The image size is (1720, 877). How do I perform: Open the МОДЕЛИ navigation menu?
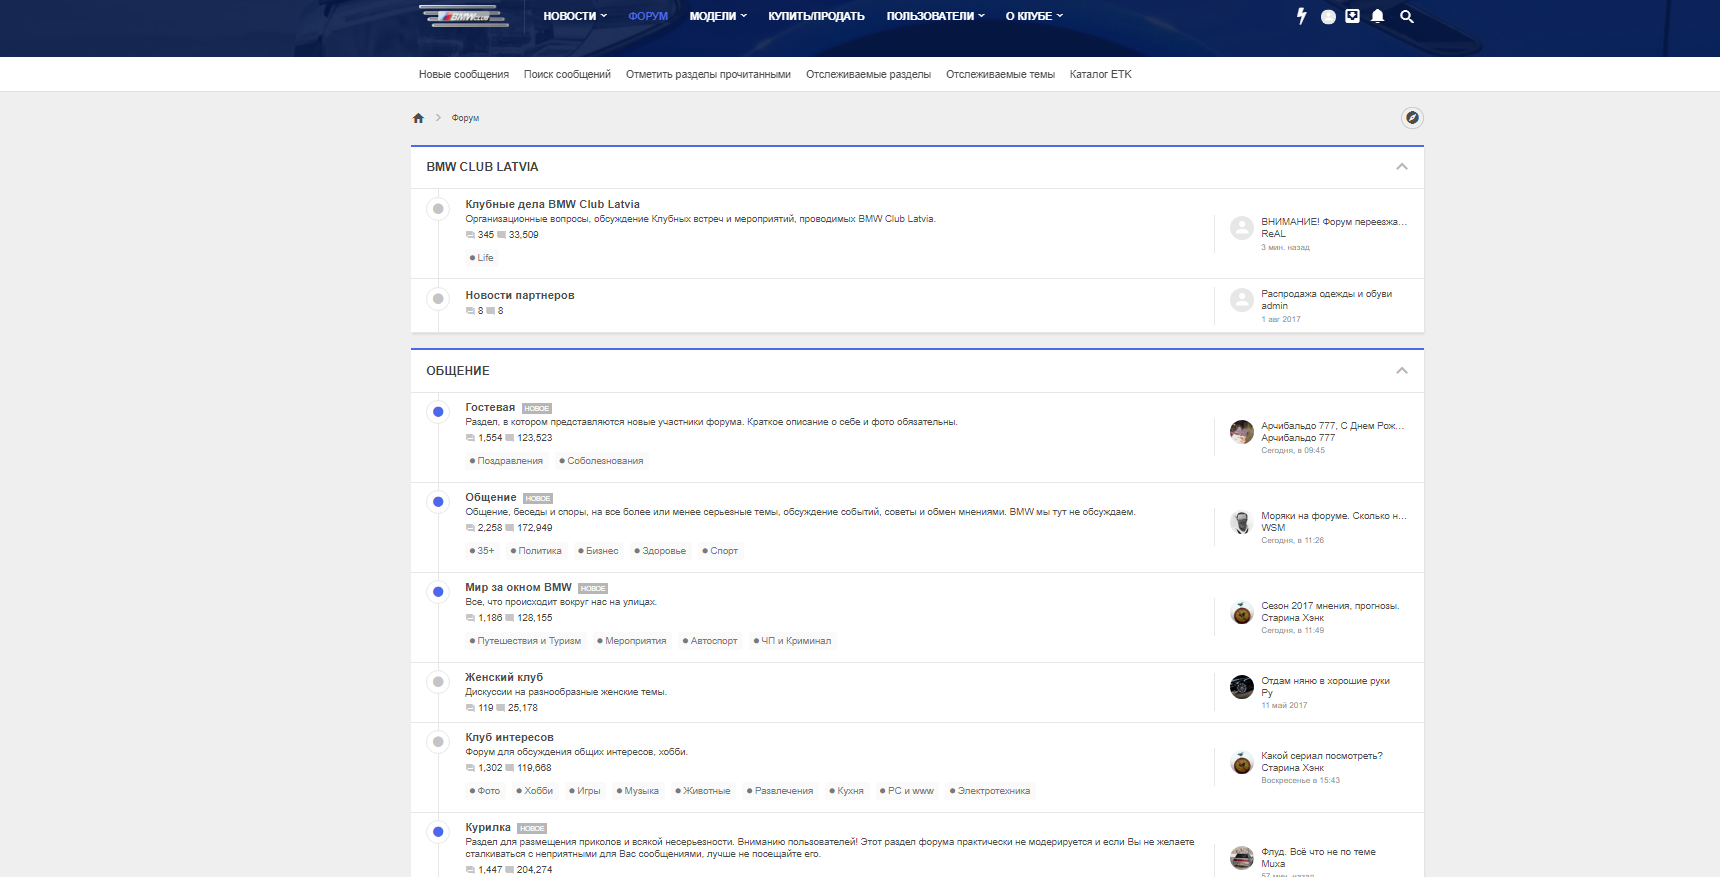718,16
